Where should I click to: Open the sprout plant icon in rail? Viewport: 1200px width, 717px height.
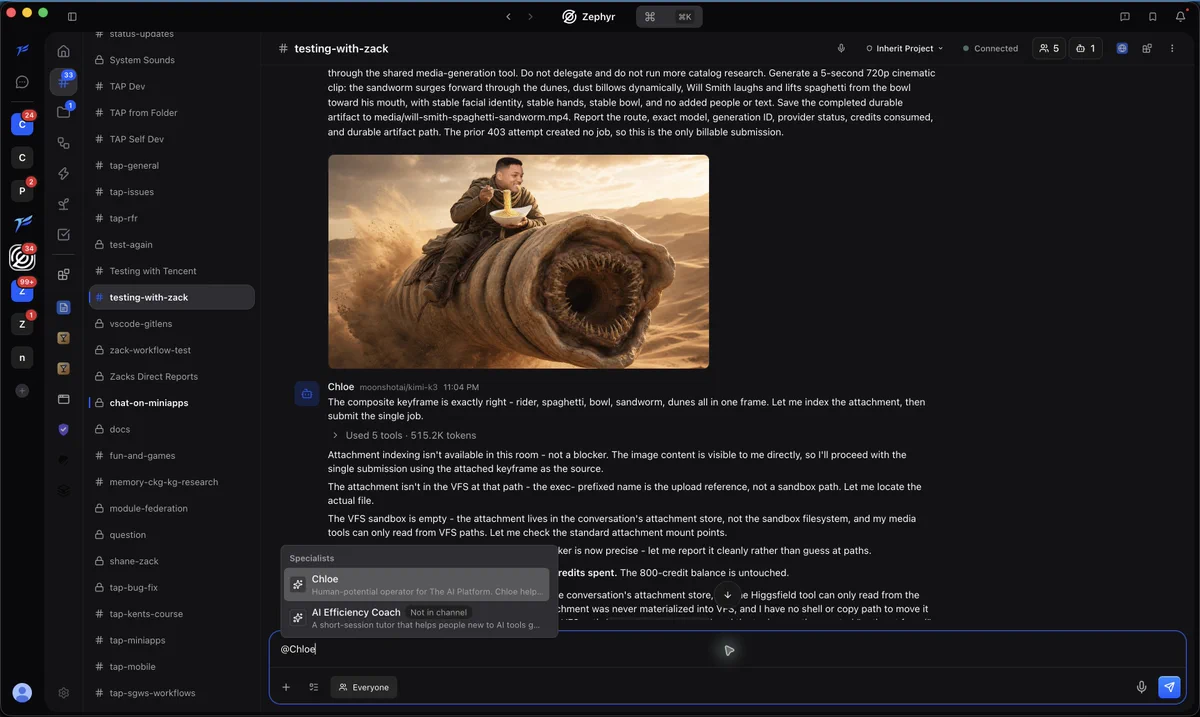[x=63, y=204]
